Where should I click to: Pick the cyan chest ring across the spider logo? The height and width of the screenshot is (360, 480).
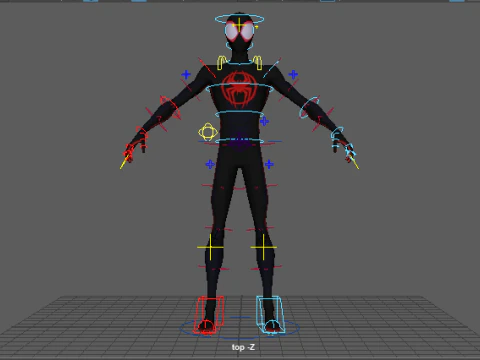pos(240,88)
